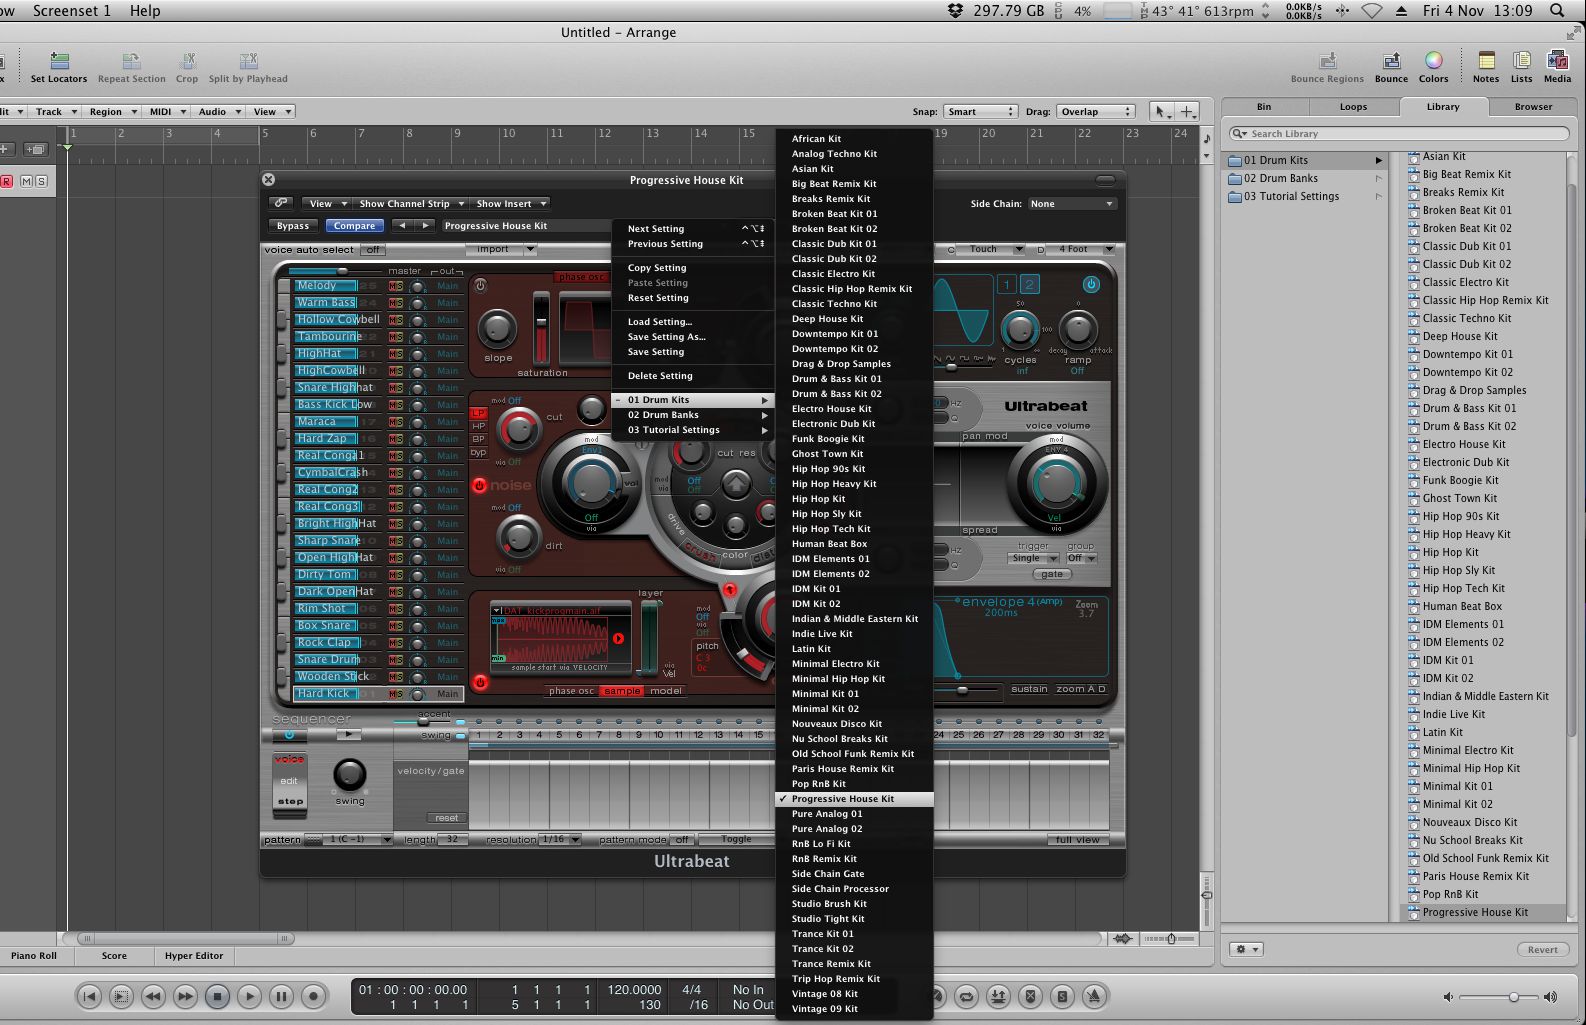The height and width of the screenshot is (1025, 1586).
Task: Click the Crop toolbar icon
Action: [186, 62]
